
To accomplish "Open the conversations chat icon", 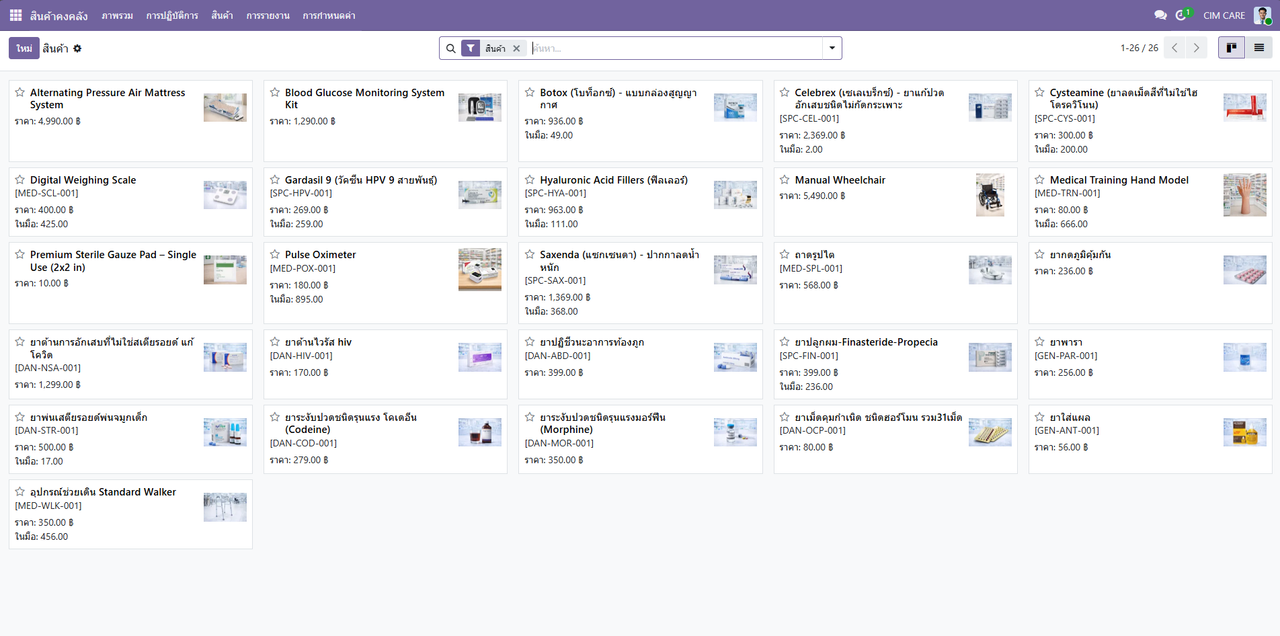I will (x=1160, y=15).
